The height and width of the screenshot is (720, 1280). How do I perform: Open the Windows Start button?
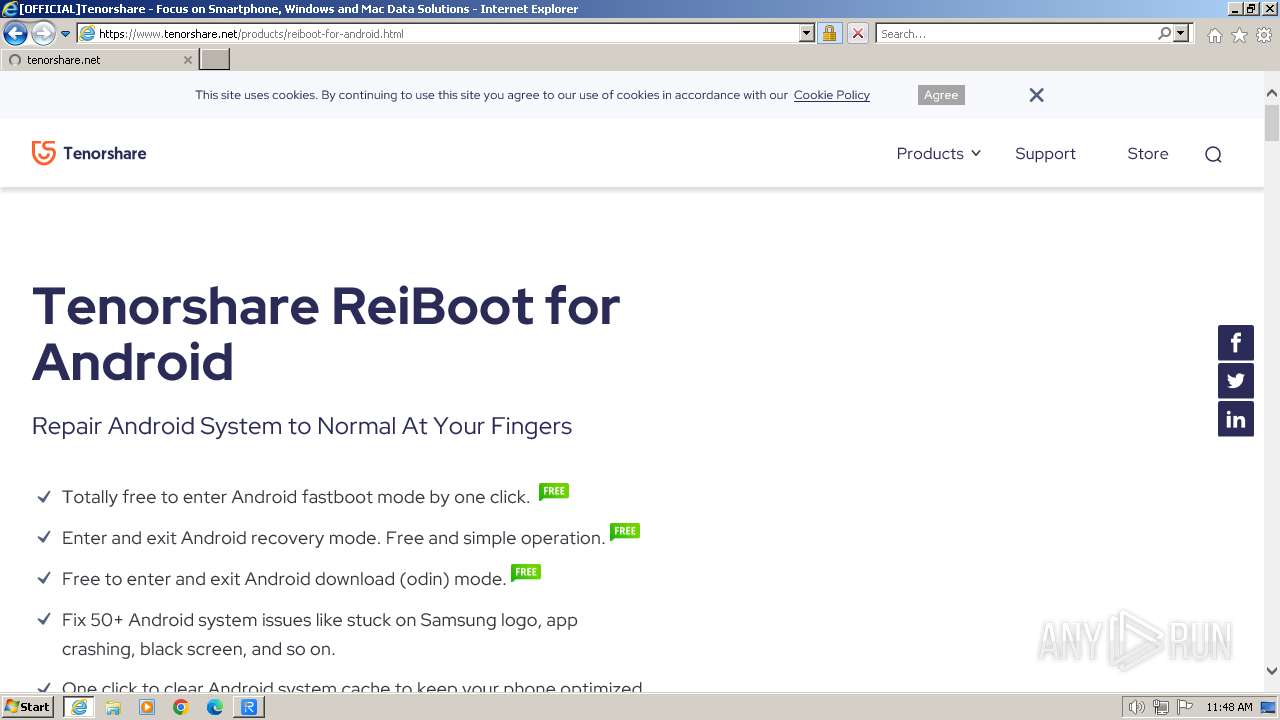point(28,707)
